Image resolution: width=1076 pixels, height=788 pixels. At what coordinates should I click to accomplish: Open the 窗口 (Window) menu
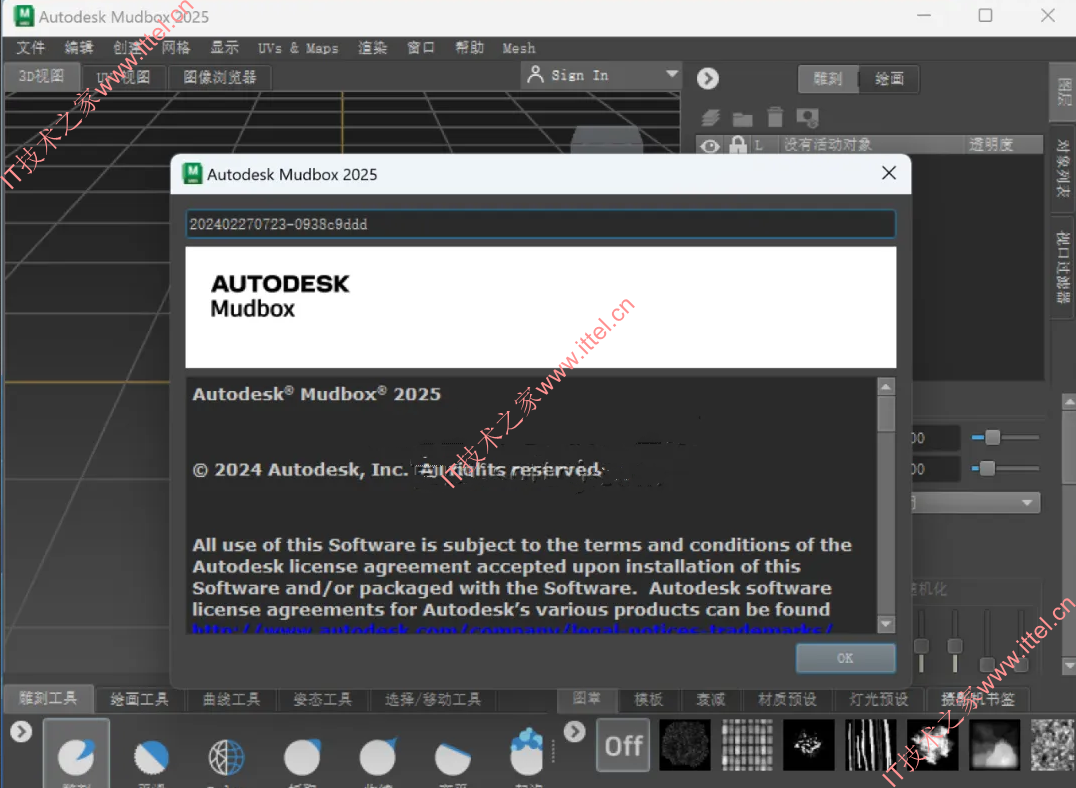click(x=421, y=47)
